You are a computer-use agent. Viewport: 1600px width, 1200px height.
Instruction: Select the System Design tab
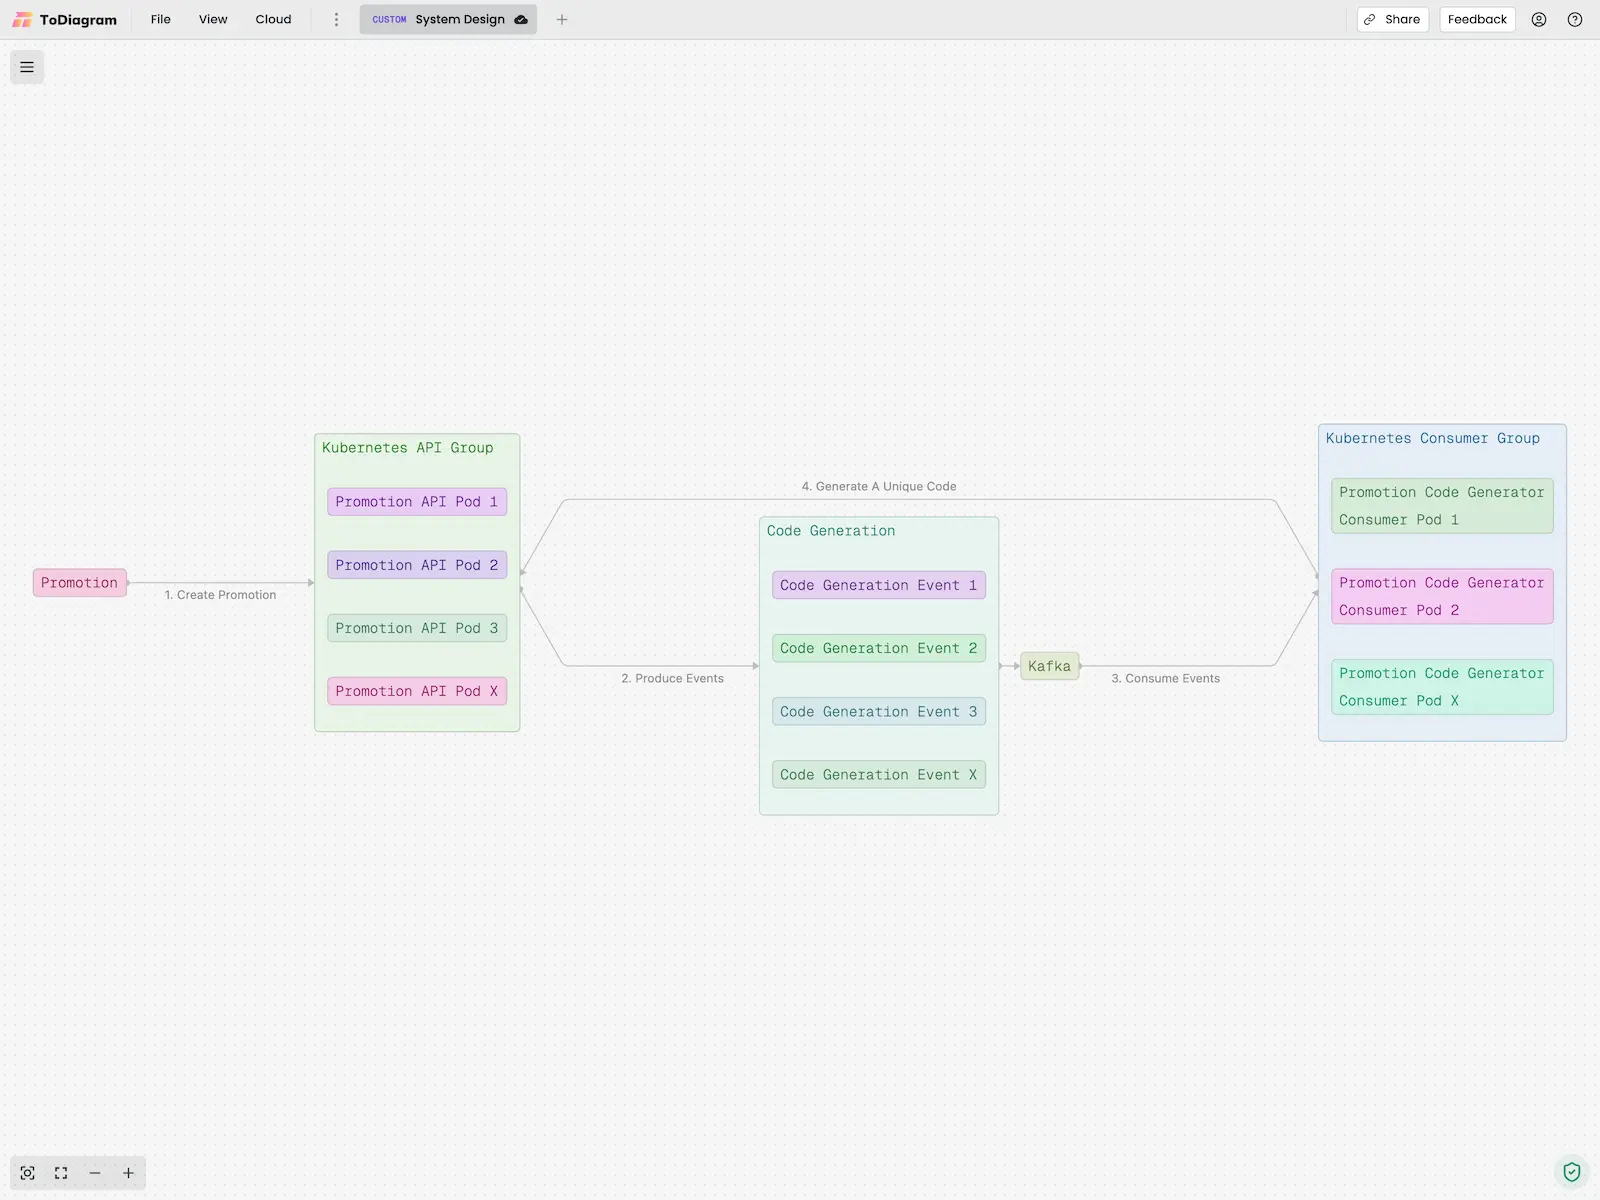[x=448, y=20]
